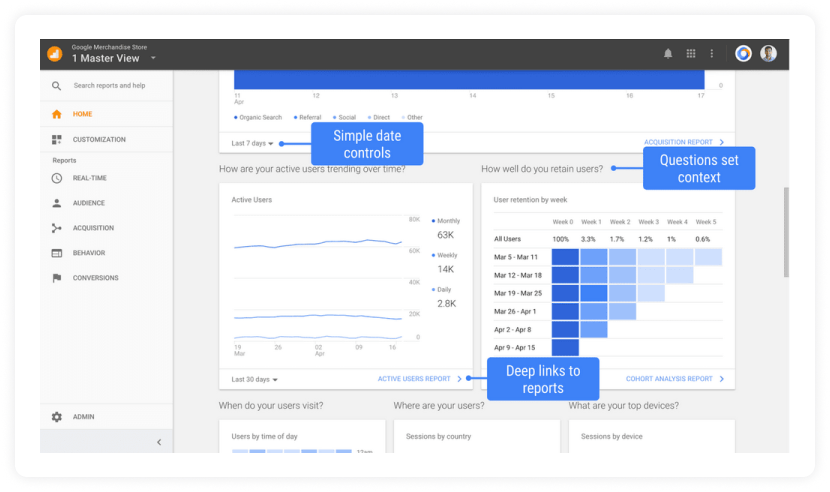
Task: Click the Conversions flag icon
Action: pyautogui.click(x=57, y=278)
